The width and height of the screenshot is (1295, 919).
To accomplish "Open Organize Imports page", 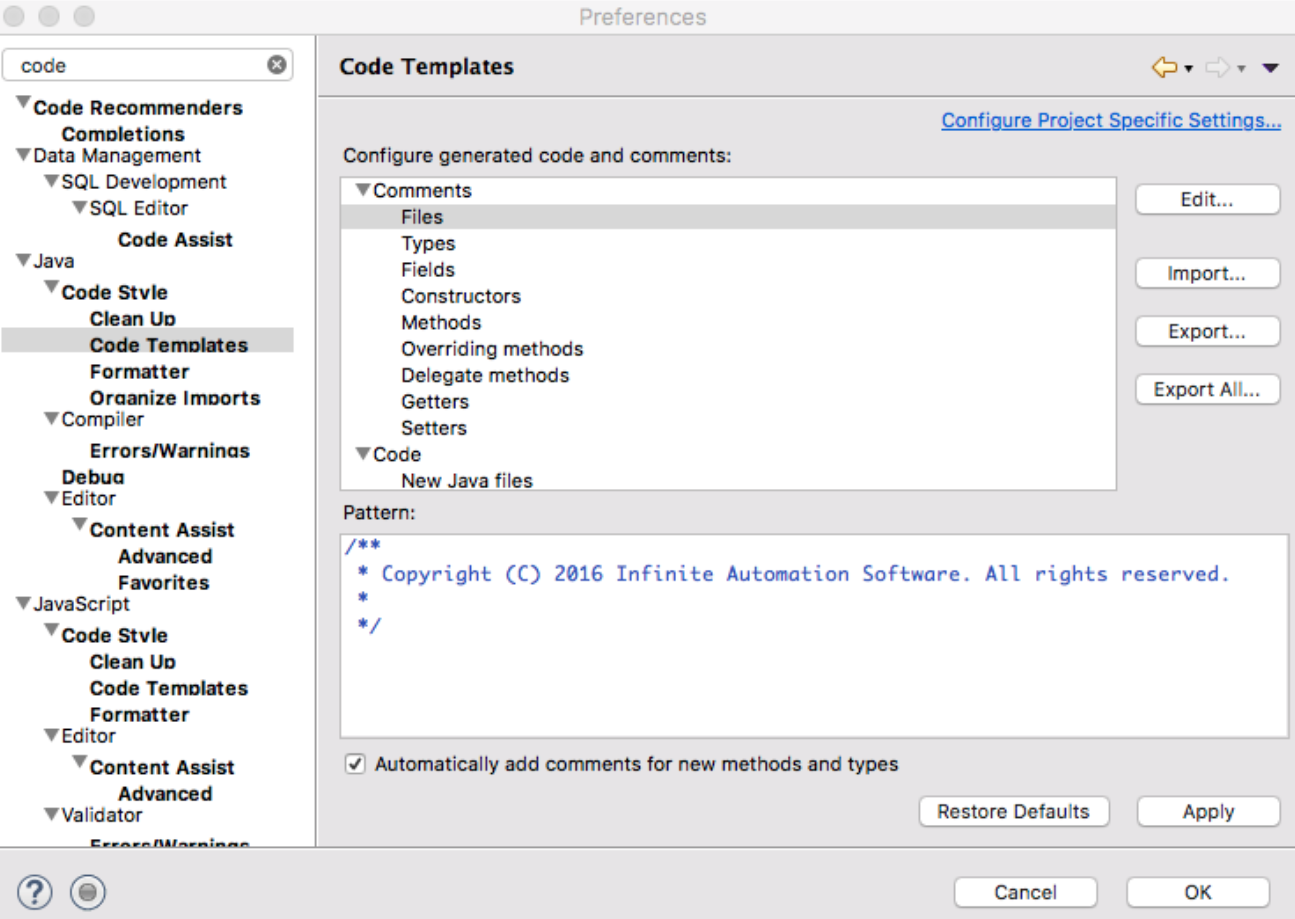I will tap(175, 398).
